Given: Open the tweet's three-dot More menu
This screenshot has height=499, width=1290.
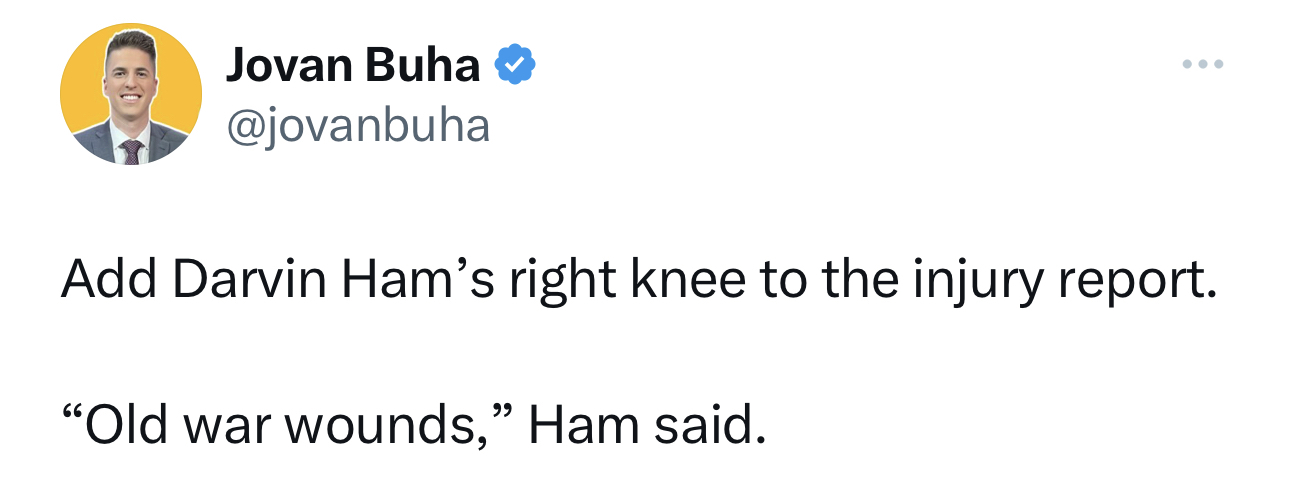Looking at the screenshot, I should (x=1202, y=65).
